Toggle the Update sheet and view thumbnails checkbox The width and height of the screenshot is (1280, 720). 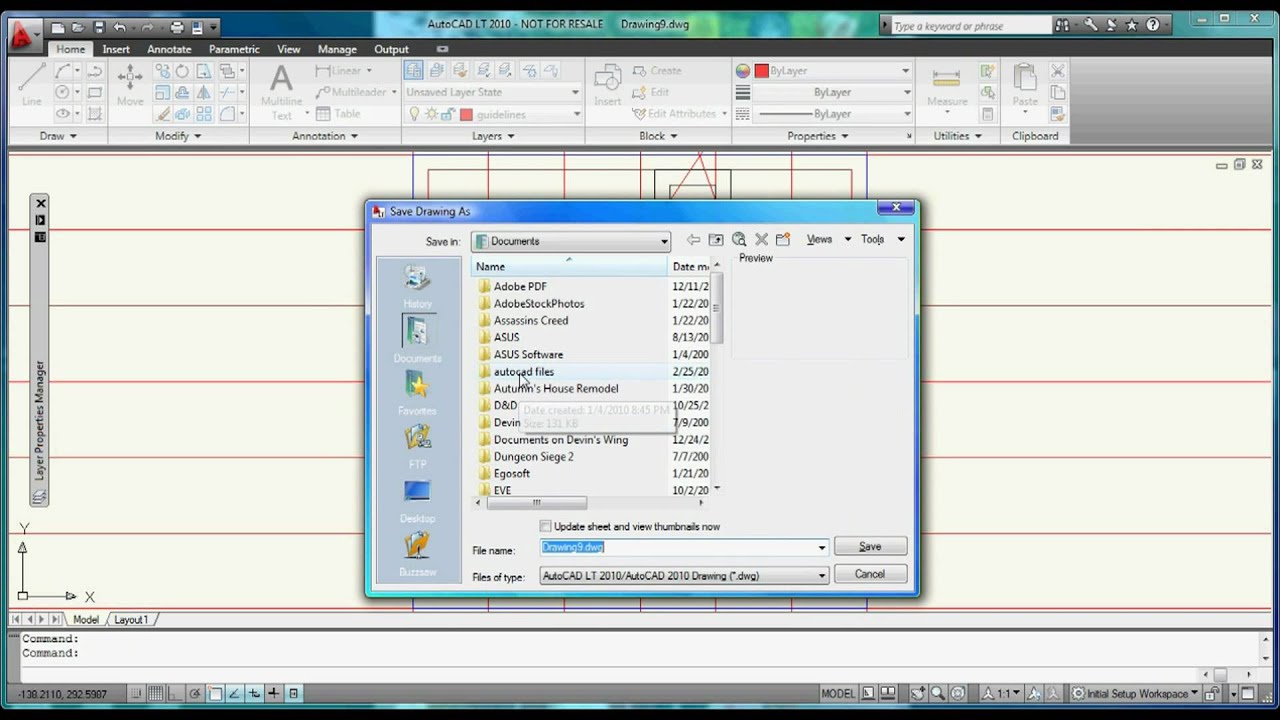(546, 526)
